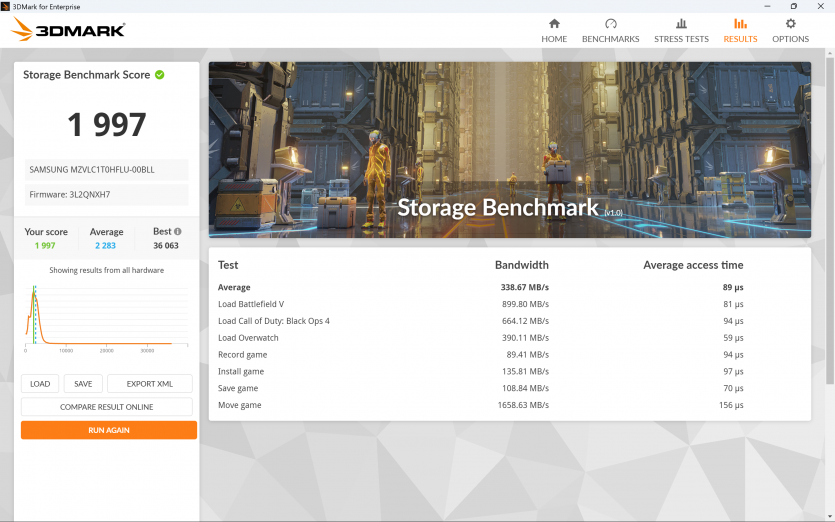Click COMPARE RESULT ONLINE button
This screenshot has height=522, width=835.
click(x=106, y=407)
